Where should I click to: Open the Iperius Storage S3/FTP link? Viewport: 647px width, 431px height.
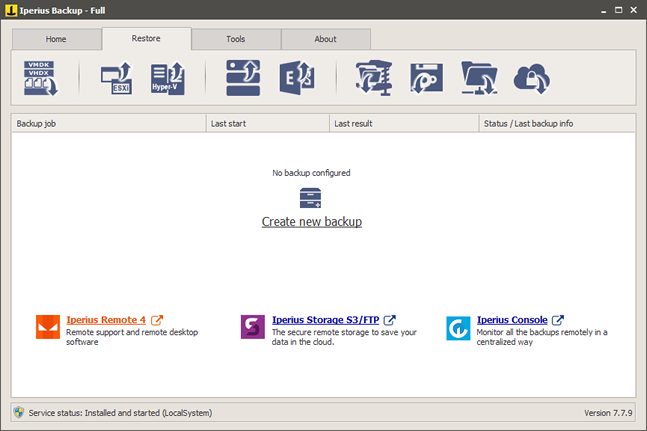(326, 320)
